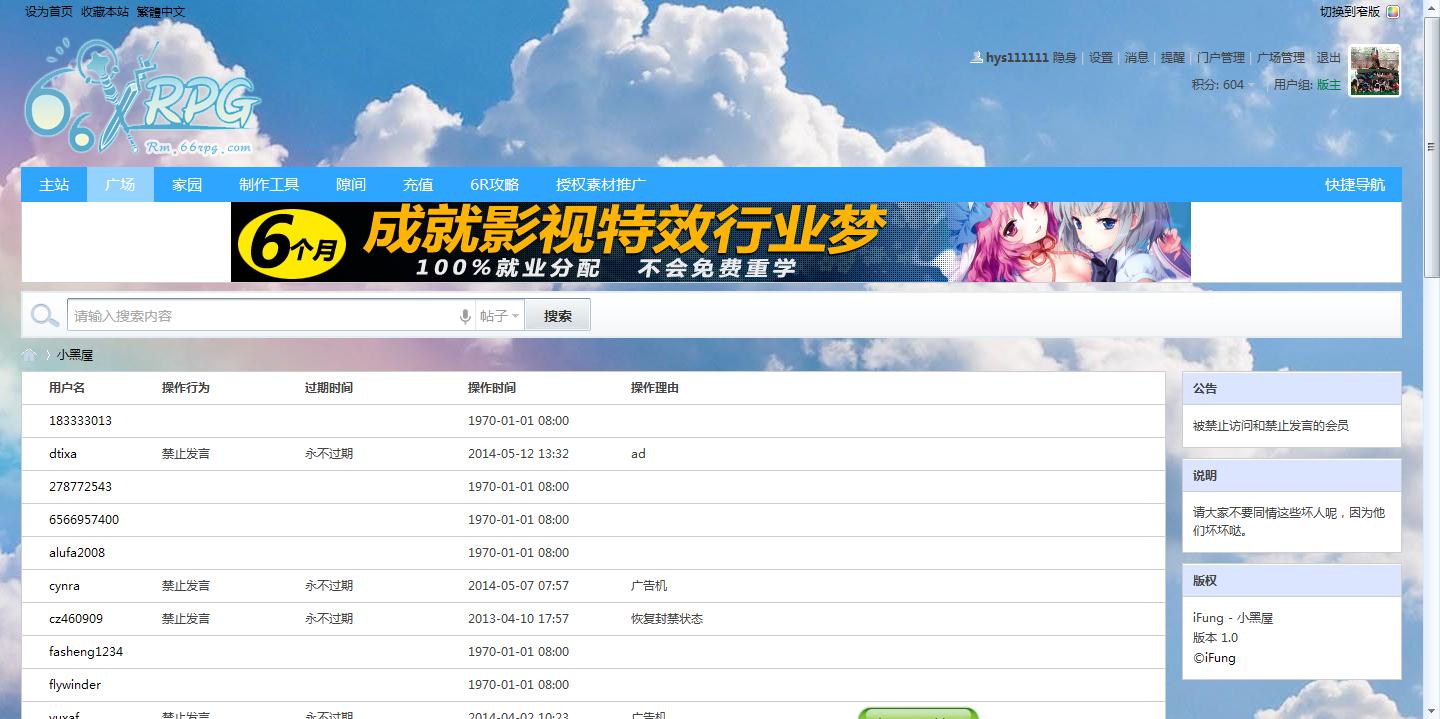This screenshot has width=1440, height=719.
Task: Switch to 繁體中文 language
Action: (161, 12)
